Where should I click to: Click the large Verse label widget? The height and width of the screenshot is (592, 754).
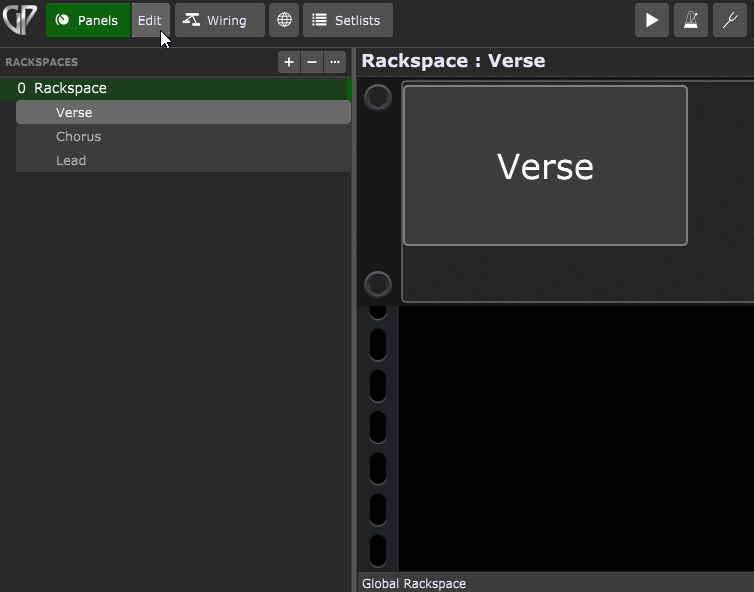click(x=545, y=166)
